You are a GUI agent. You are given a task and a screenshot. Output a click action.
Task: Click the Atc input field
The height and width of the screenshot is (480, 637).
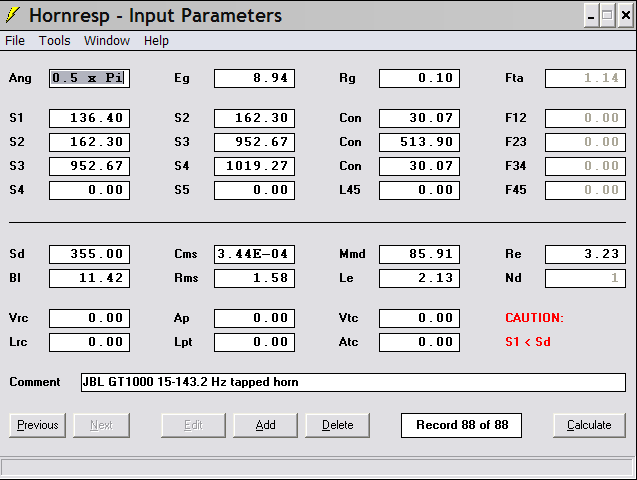click(419, 342)
